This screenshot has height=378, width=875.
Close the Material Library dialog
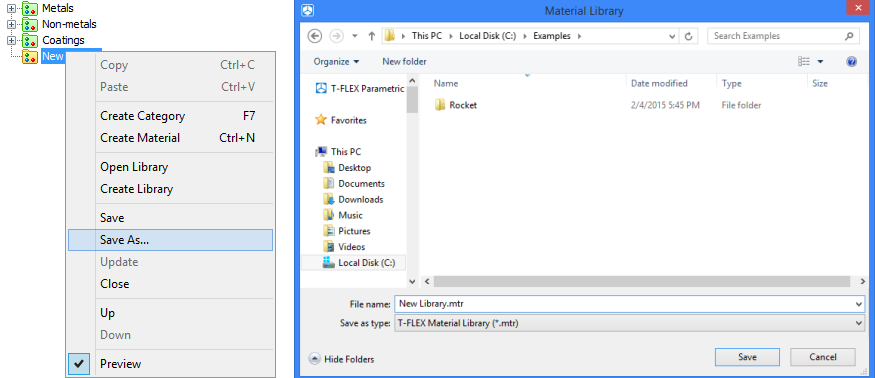859,8
